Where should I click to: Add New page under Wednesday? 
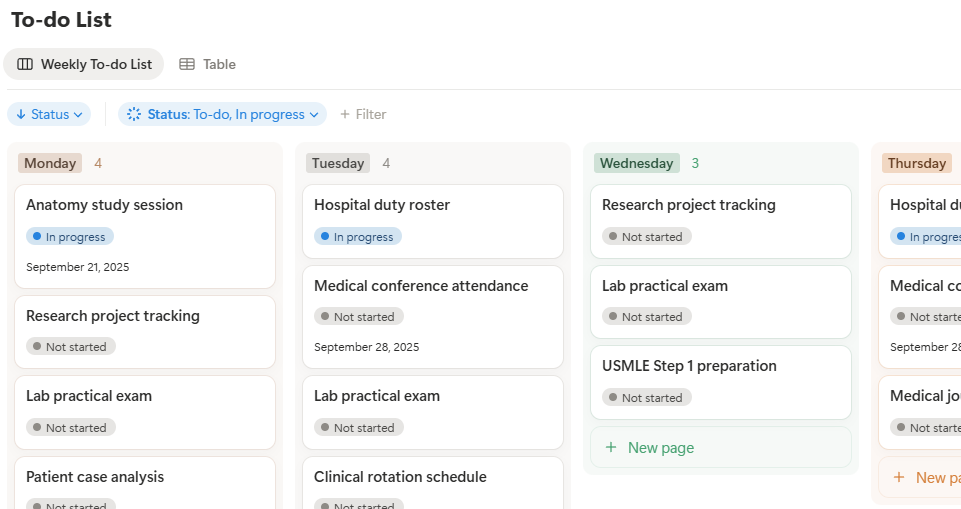[x=660, y=448]
